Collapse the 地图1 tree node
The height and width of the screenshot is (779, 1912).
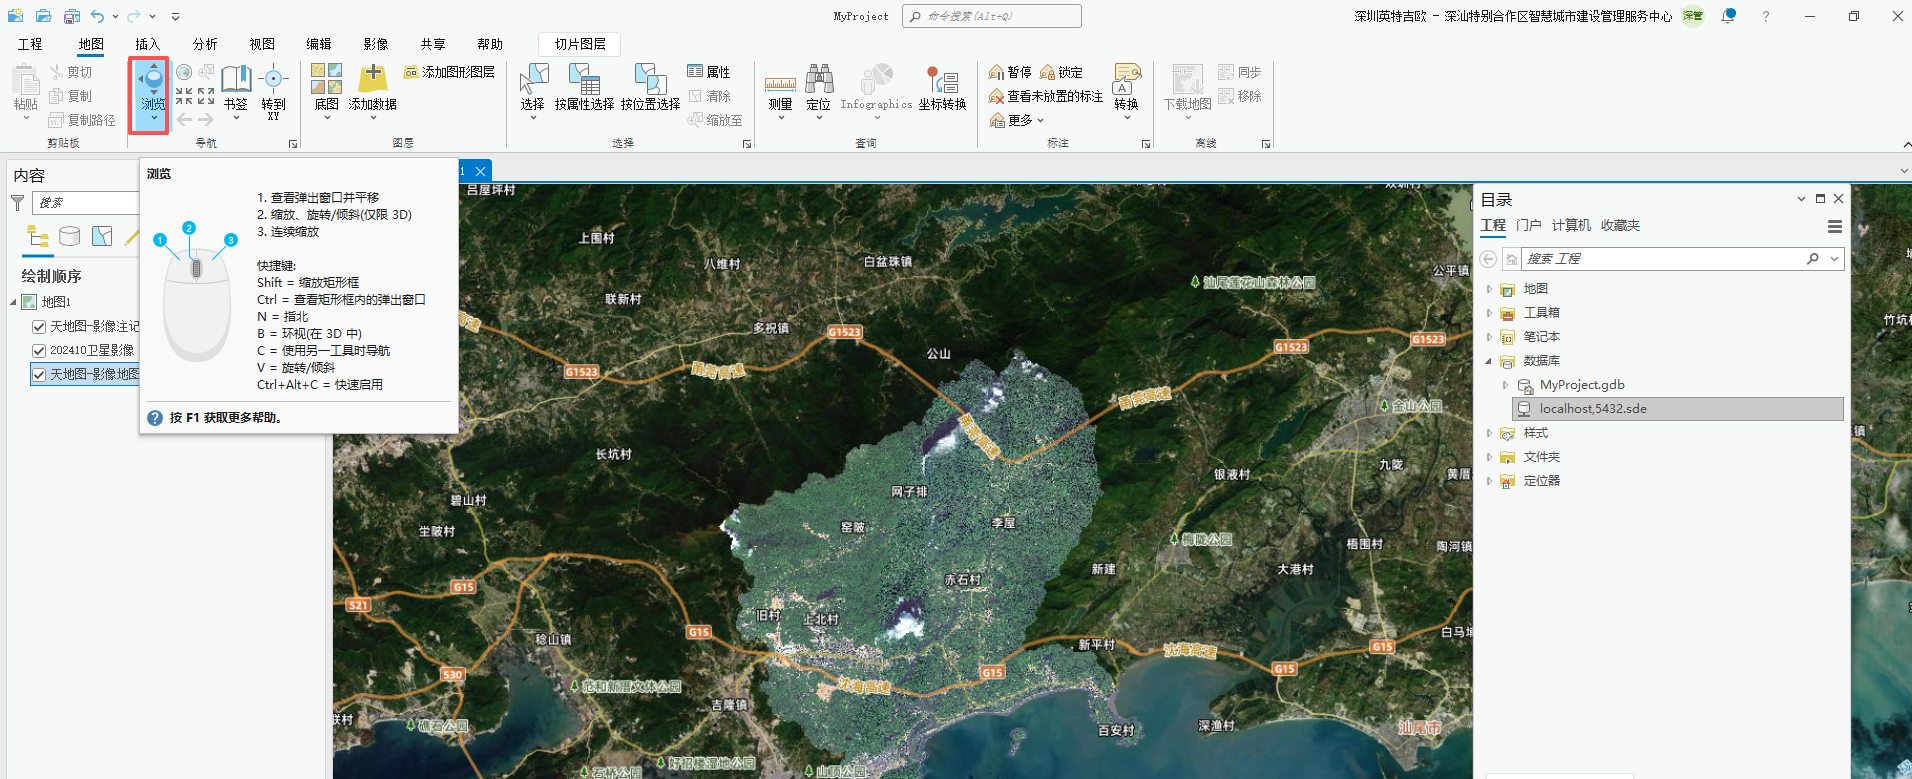click(14, 302)
